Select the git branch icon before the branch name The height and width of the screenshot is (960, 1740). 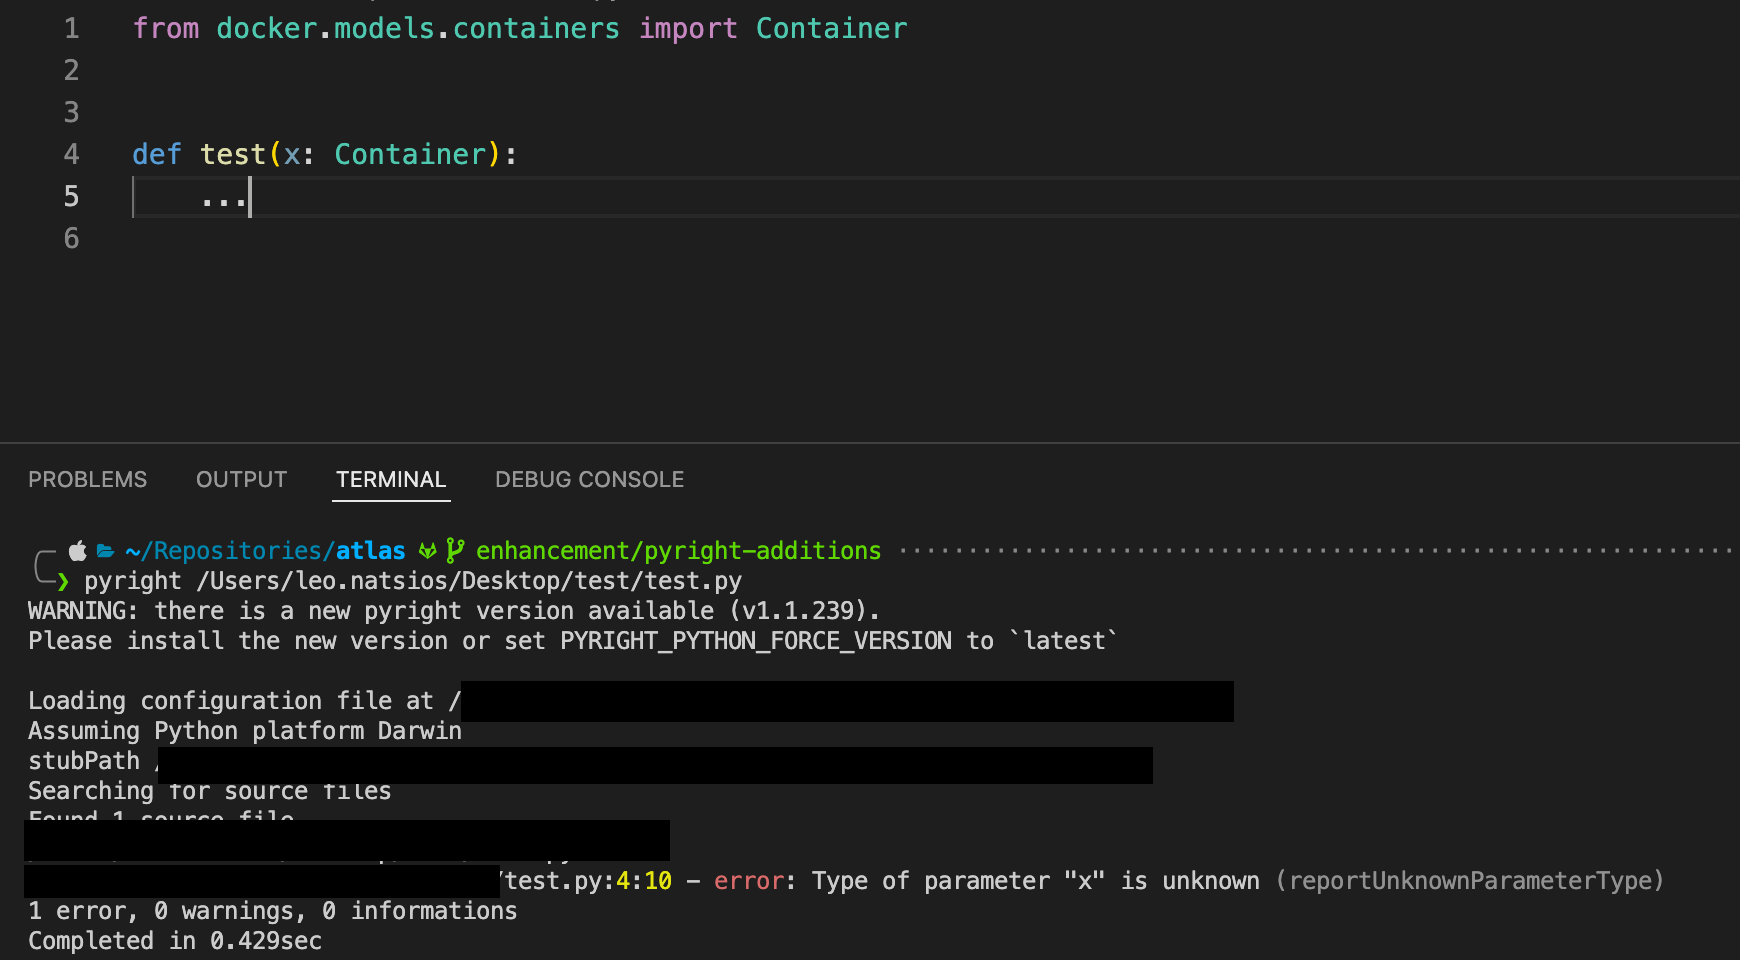point(457,549)
